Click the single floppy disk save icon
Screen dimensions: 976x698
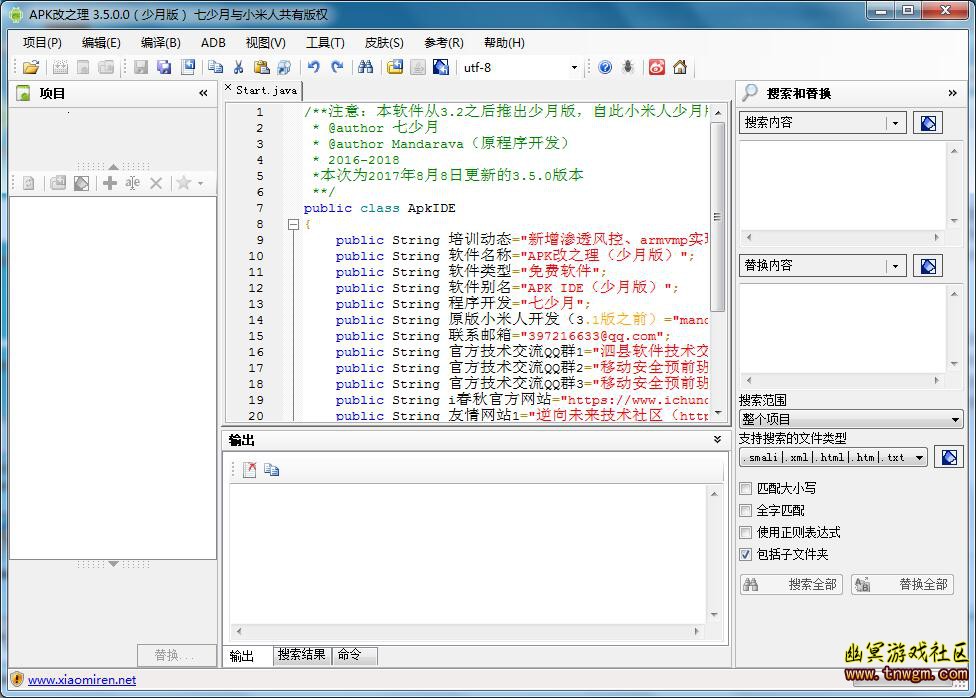(141, 67)
